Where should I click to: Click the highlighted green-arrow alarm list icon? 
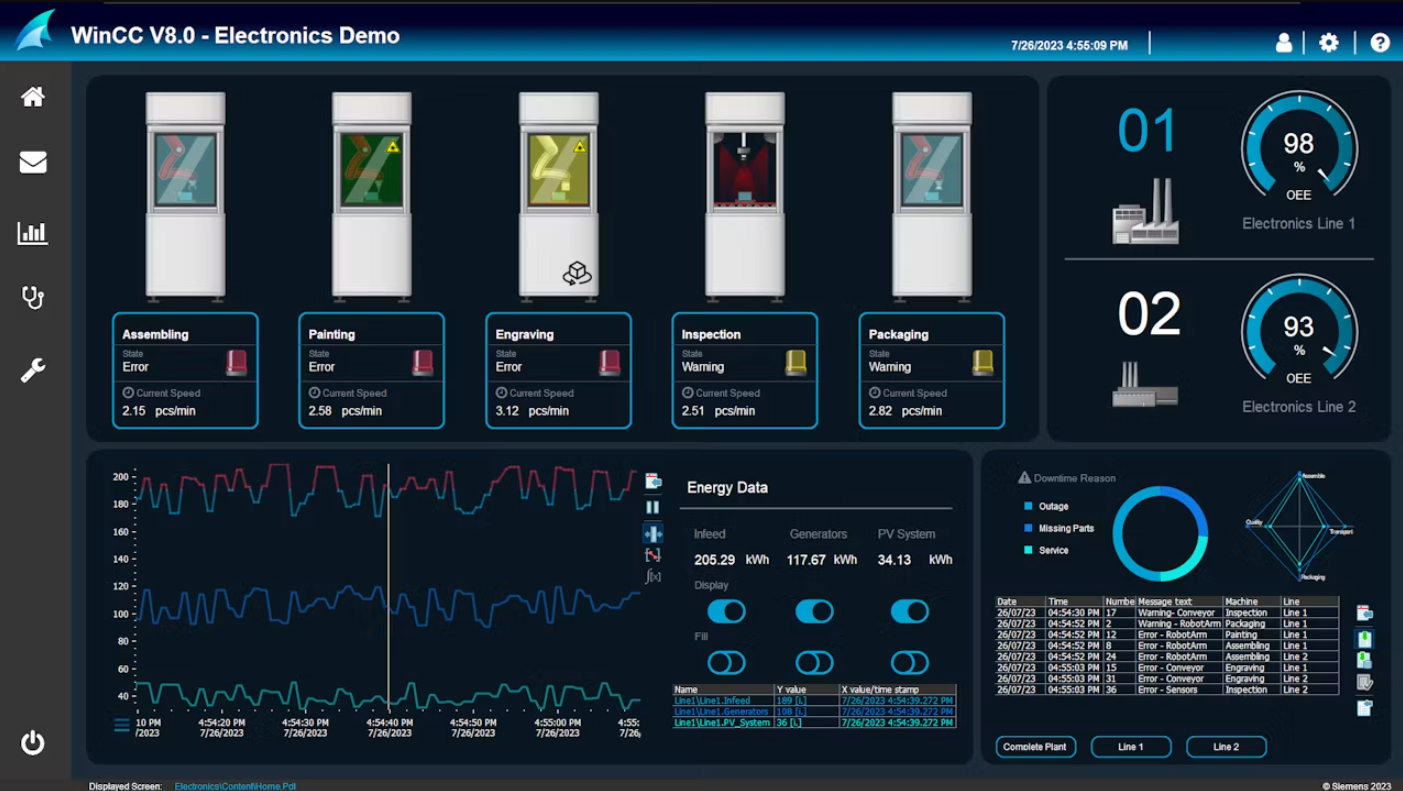[x=1365, y=638]
